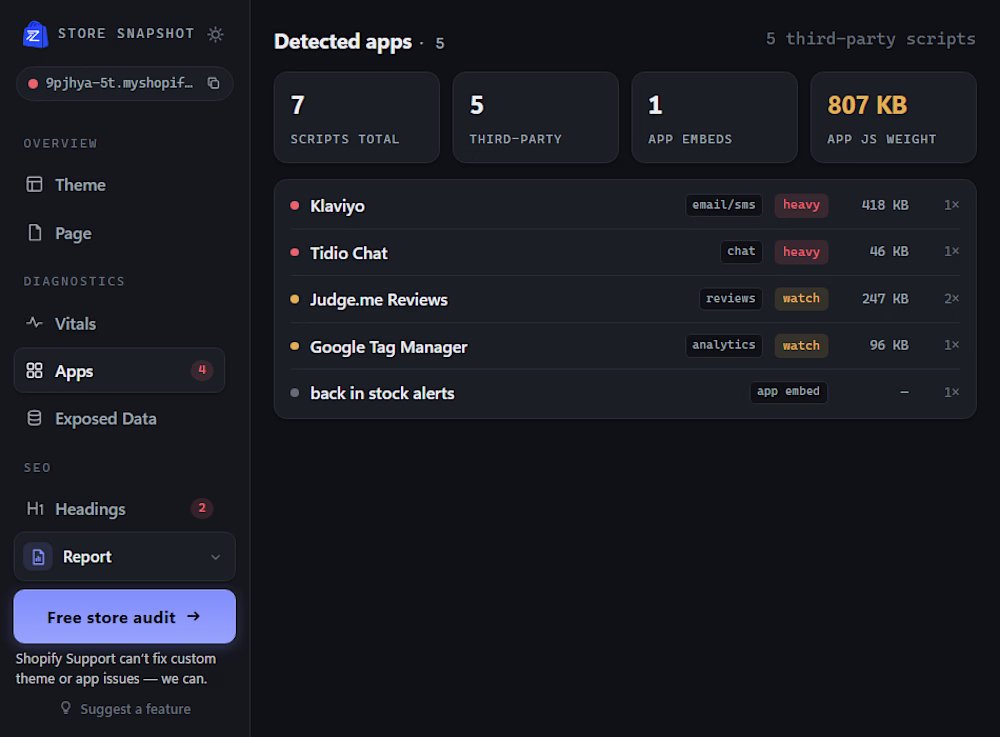This screenshot has height=737, width=1000.
Task: Click the Apps grid icon
Action: (34, 370)
